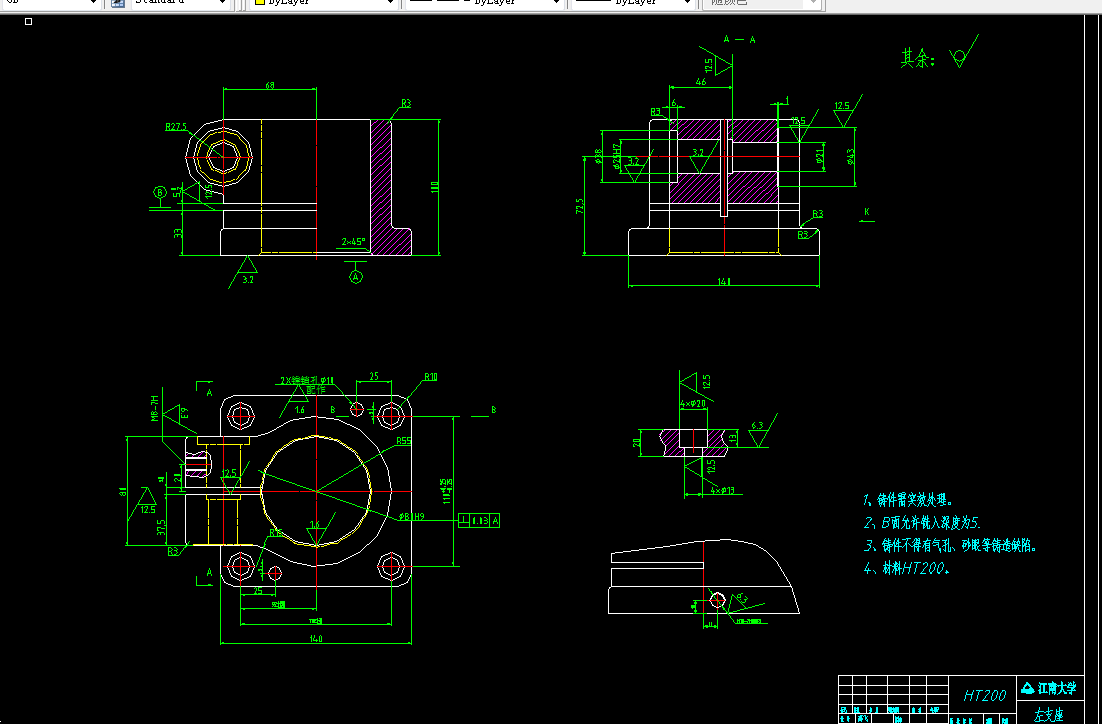Select the φ38 diameter dimension
The width and height of the screenshot is (1102, 724).
(x=599, y=156)
